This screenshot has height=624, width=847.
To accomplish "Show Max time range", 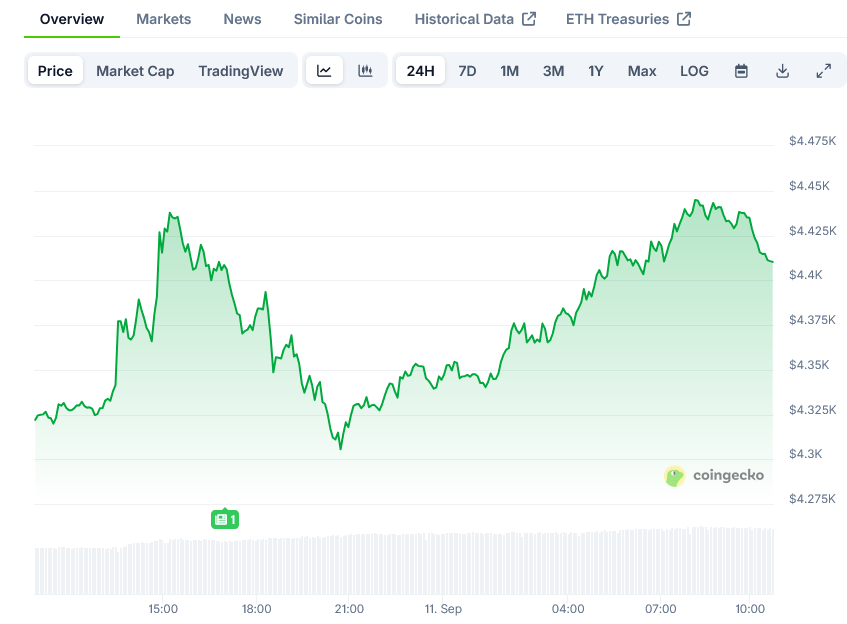I will coord(642,71).
